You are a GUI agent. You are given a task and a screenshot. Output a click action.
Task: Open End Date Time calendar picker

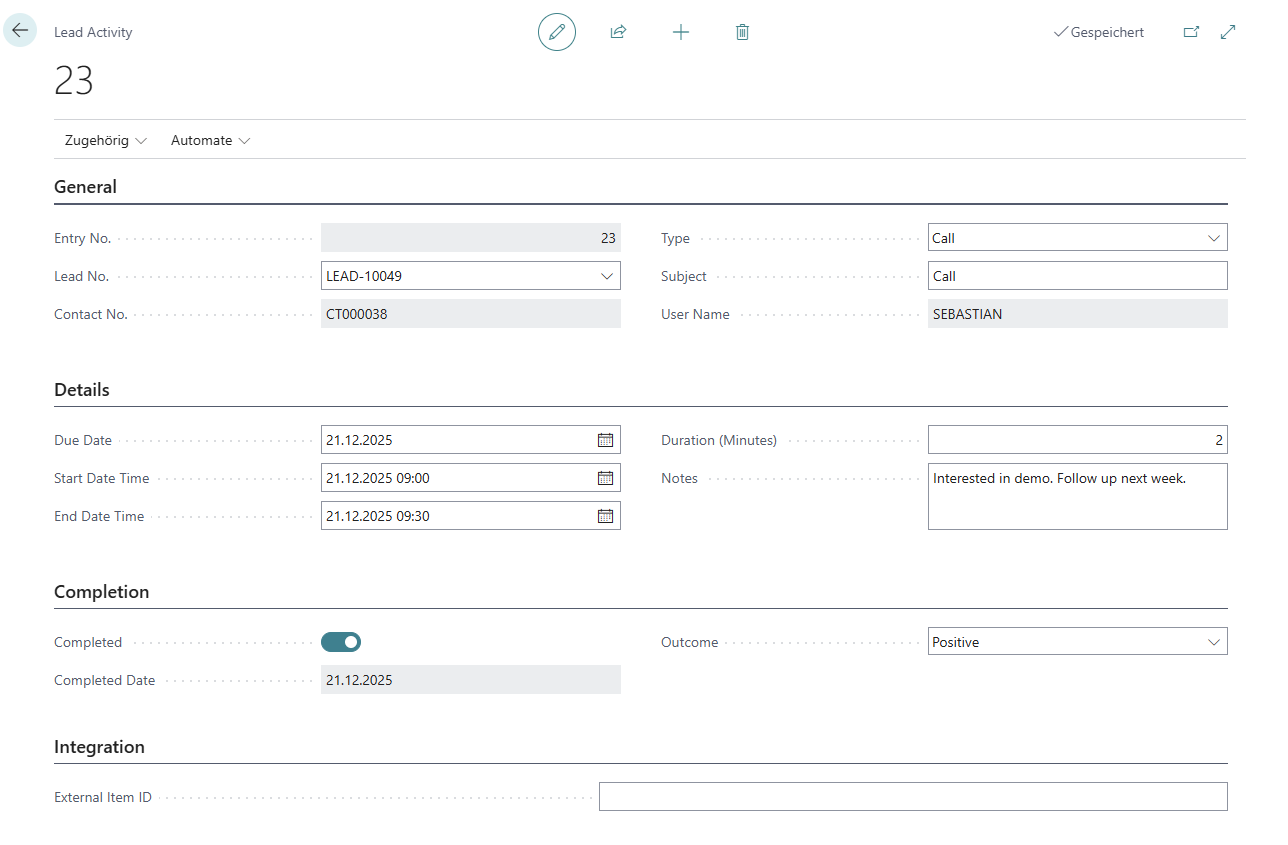(605, 516)
